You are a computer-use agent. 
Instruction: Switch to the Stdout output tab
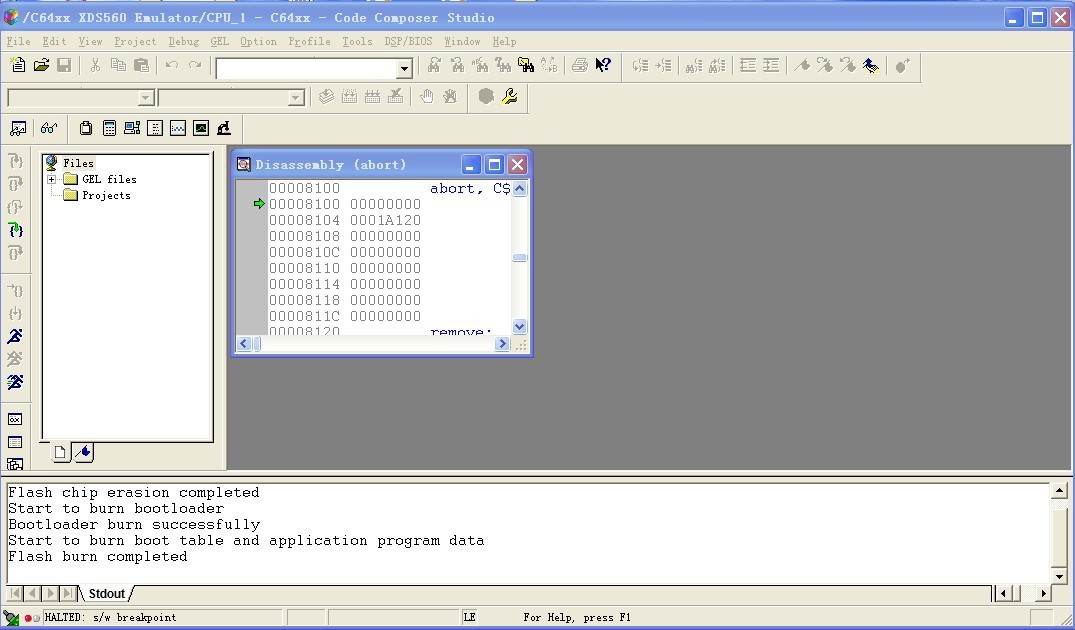click(x=107, y=594)
